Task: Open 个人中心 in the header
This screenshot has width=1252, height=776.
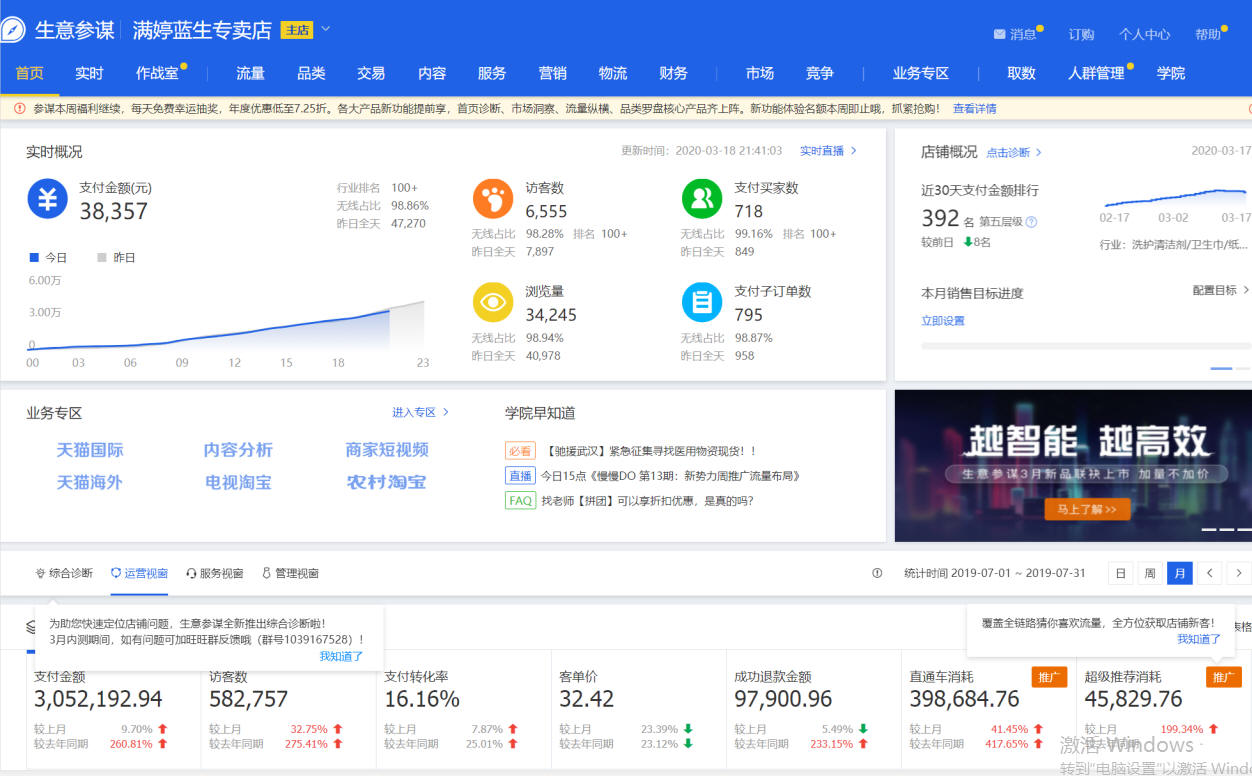Action: 1144,34
